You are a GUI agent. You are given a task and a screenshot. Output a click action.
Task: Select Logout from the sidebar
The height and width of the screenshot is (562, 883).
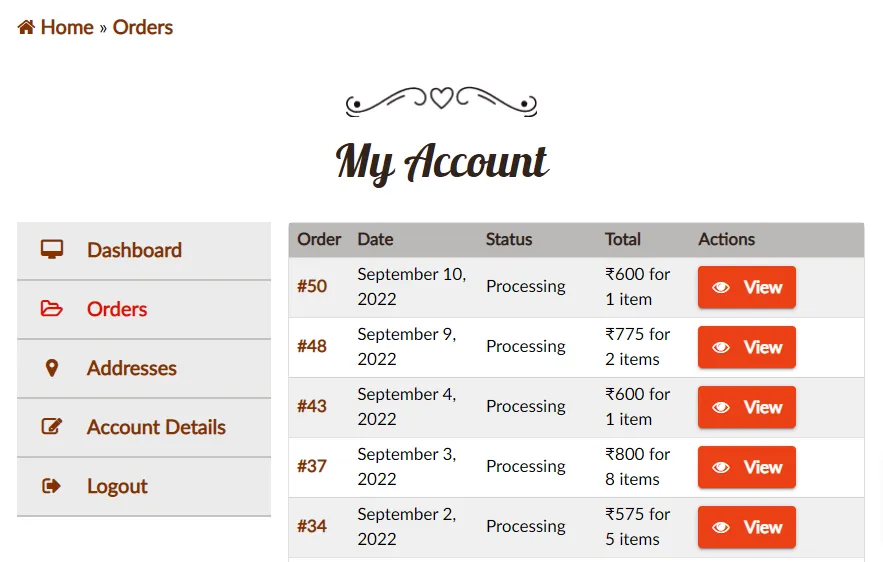tap(117, 486)
